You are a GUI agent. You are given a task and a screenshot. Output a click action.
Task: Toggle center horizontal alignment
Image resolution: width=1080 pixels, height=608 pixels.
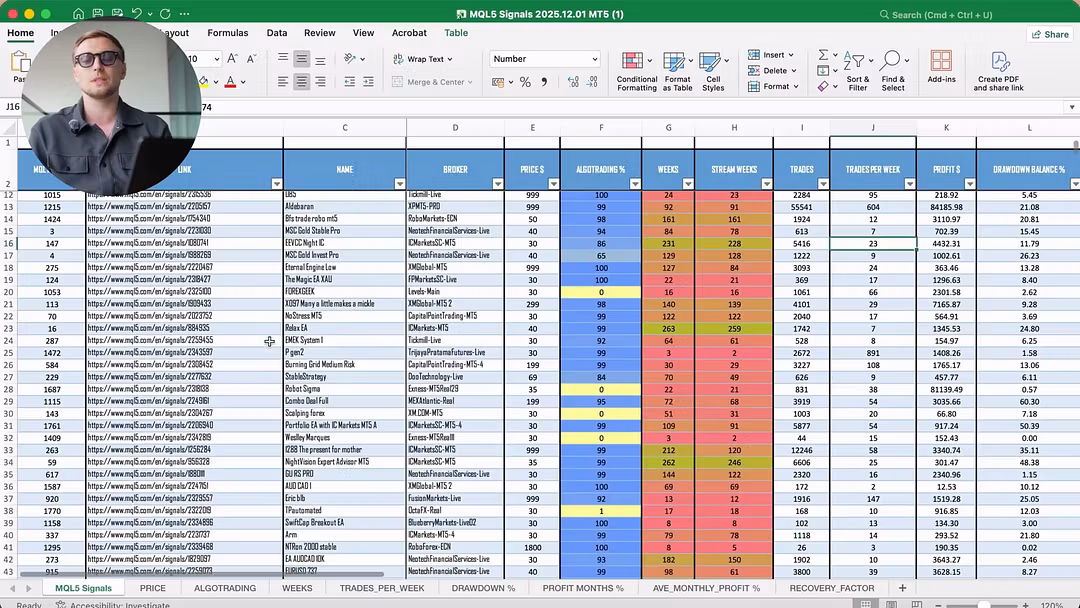[x=302, y=82]
